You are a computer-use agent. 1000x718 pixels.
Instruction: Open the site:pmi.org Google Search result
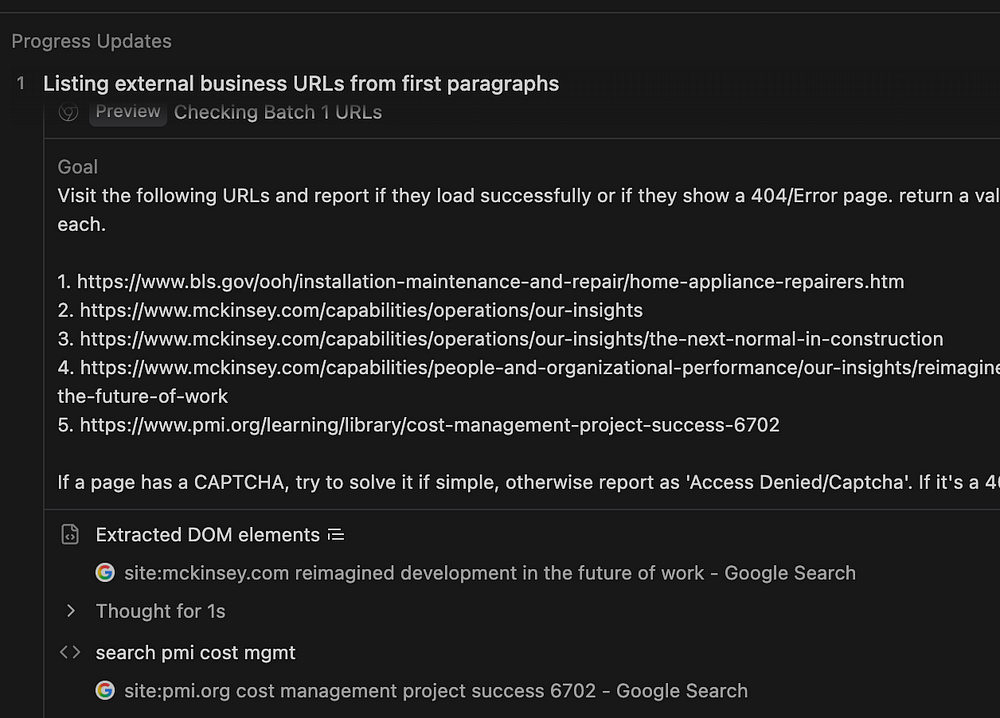pos(436,691)
